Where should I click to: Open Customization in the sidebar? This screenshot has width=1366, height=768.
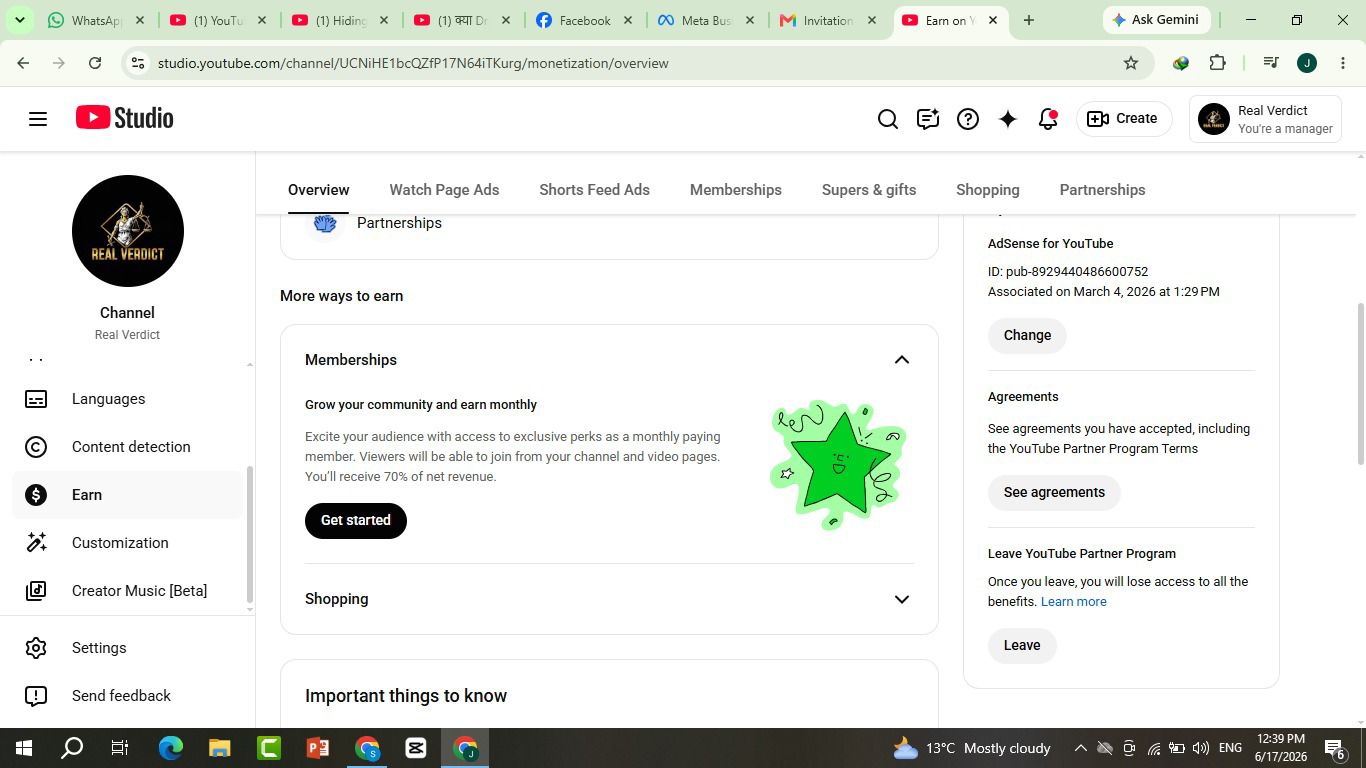[128, 543]
